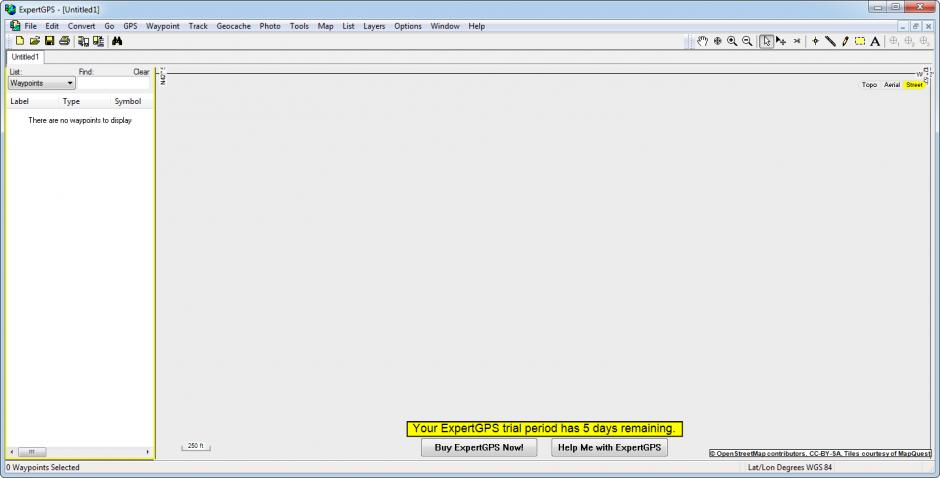Open a file using the folder icon
The image size is (940, 478).
point(35,41)
